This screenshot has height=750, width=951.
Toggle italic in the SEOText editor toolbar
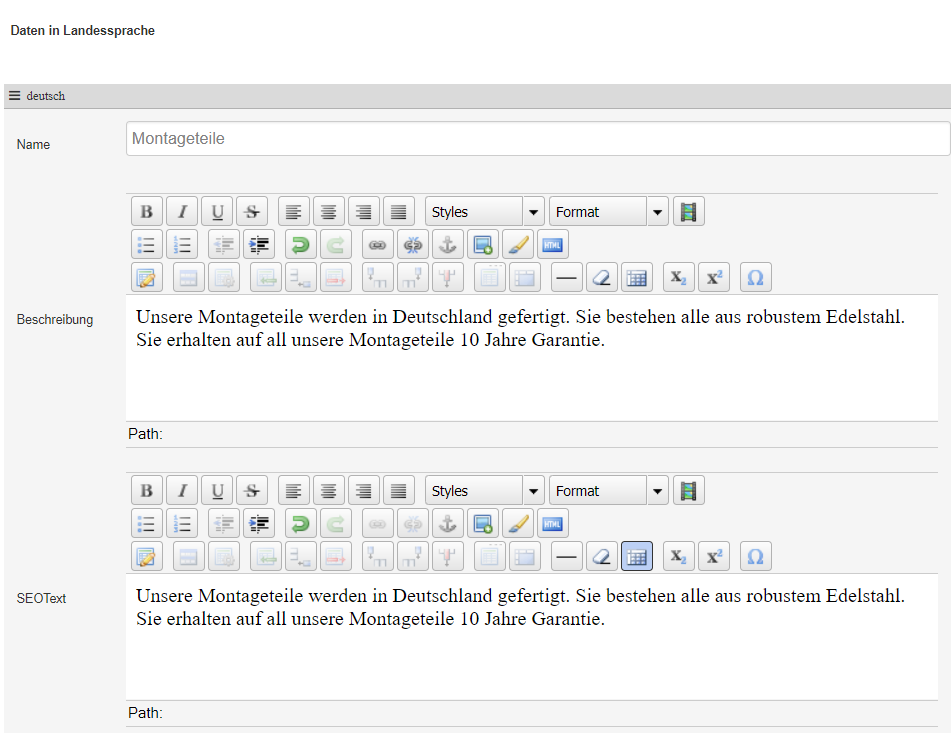(182, 491)
